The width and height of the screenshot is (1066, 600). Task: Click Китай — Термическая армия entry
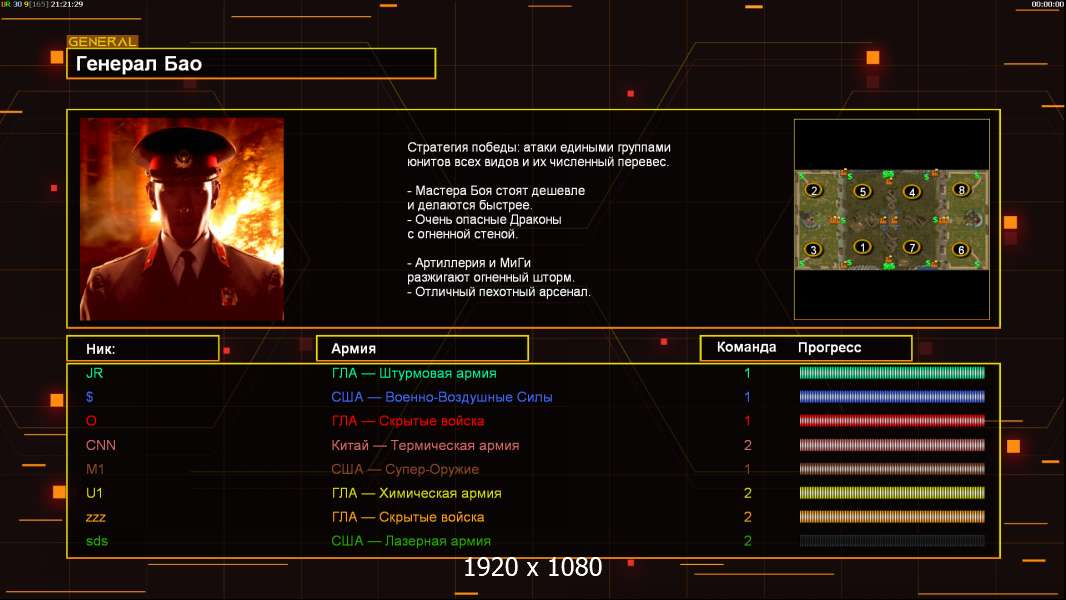coord(425,445)
